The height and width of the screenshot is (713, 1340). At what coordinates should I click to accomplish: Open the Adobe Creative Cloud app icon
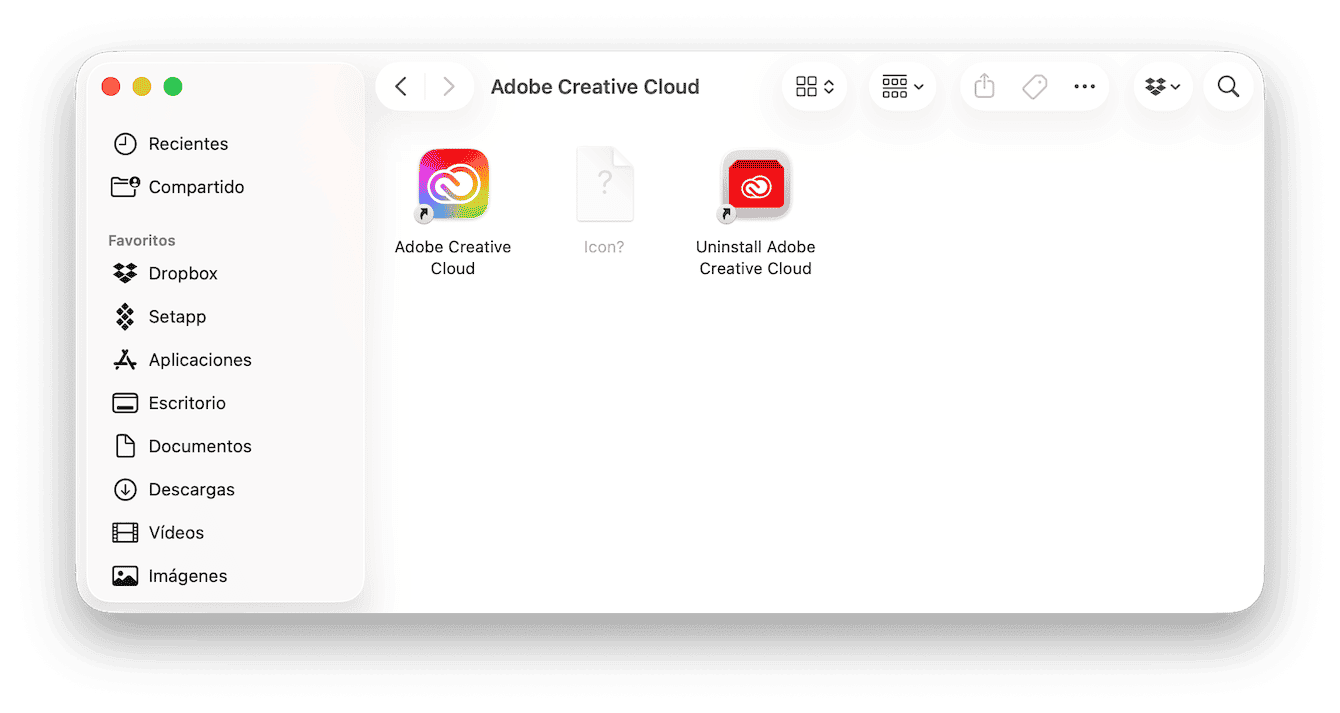click(x=453, y=184)
